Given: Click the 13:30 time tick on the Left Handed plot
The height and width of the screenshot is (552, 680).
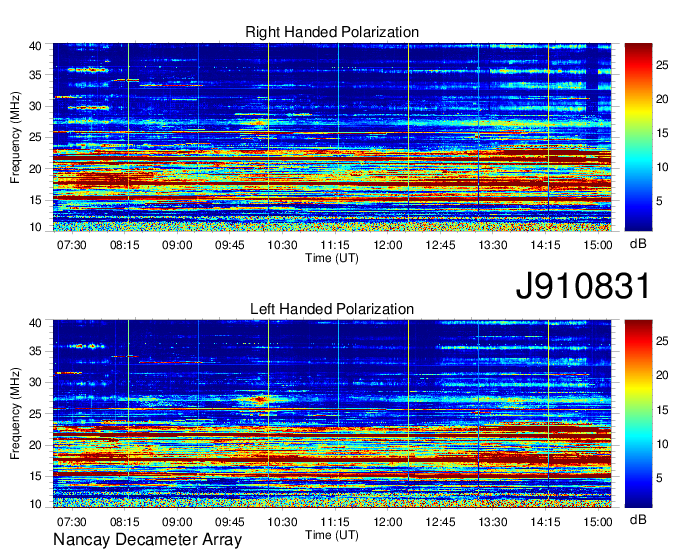Looking at the screenshot, I should click(x=493, y=521).
